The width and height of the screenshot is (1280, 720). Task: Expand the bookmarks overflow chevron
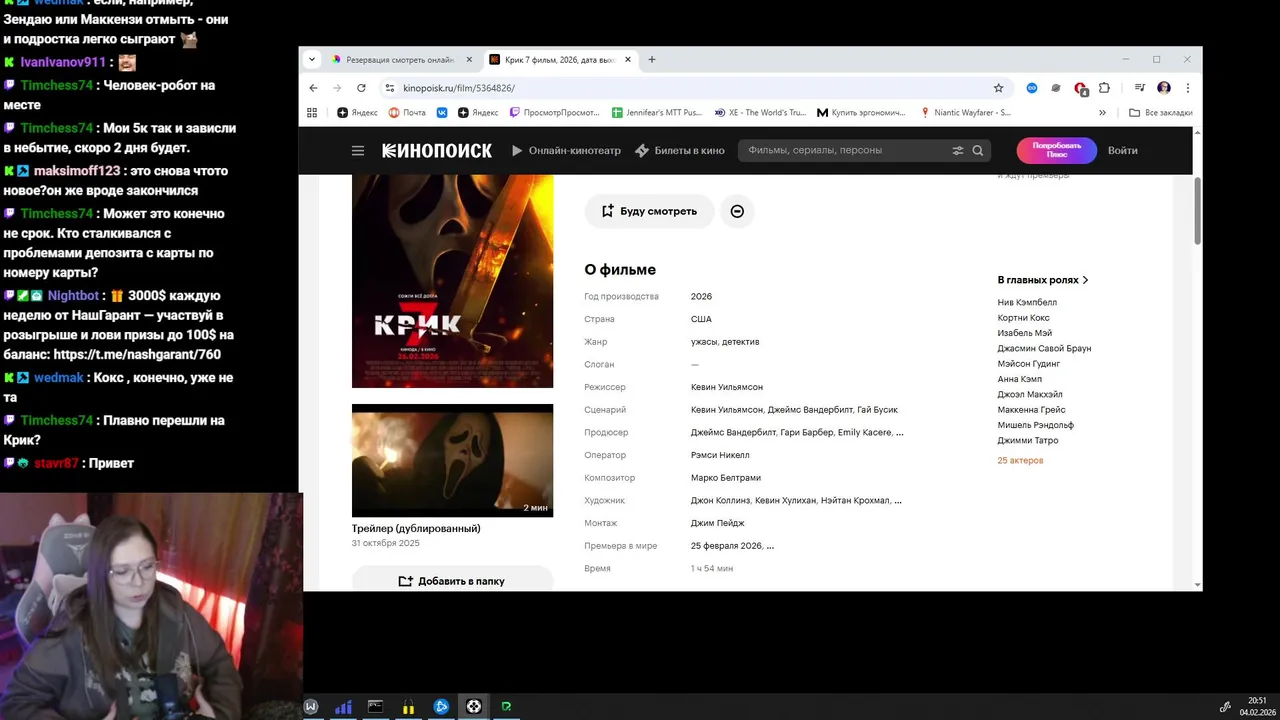[x=1102, y=113]
